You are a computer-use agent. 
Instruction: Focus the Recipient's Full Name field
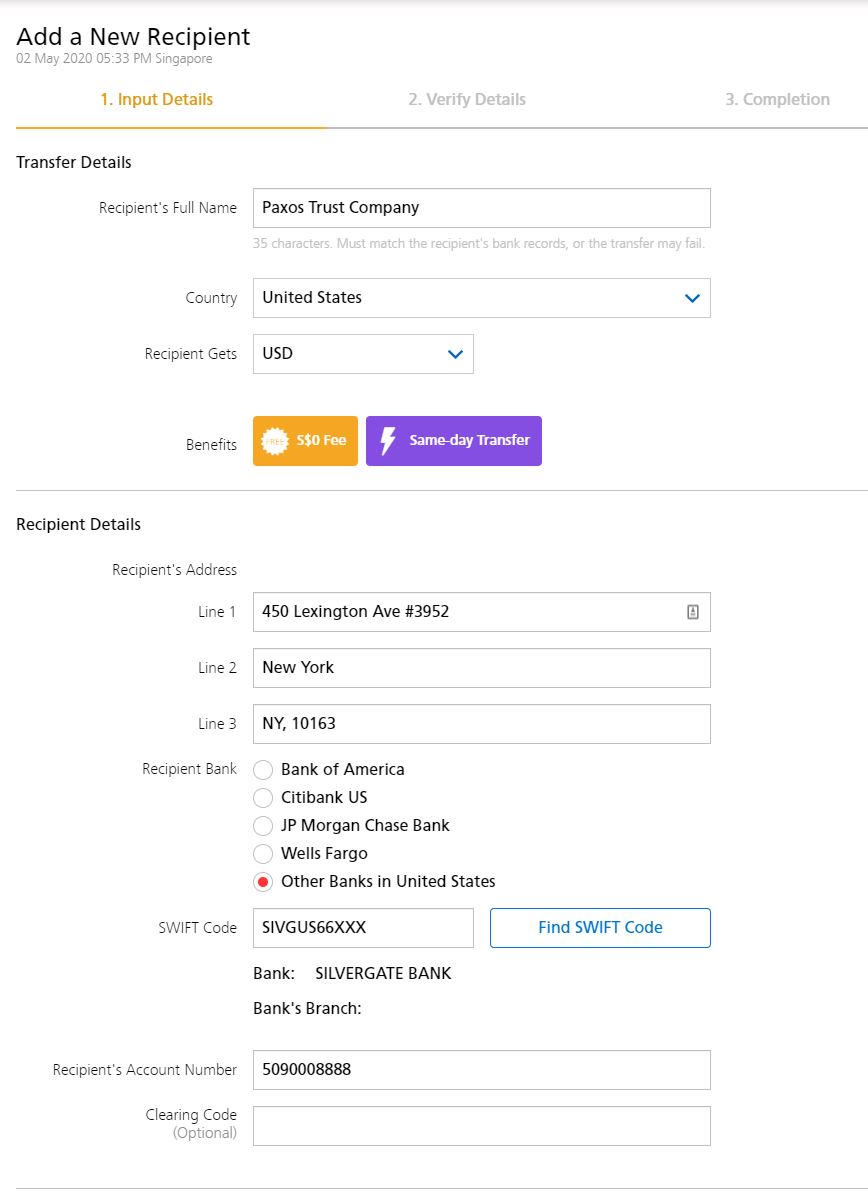482,208
